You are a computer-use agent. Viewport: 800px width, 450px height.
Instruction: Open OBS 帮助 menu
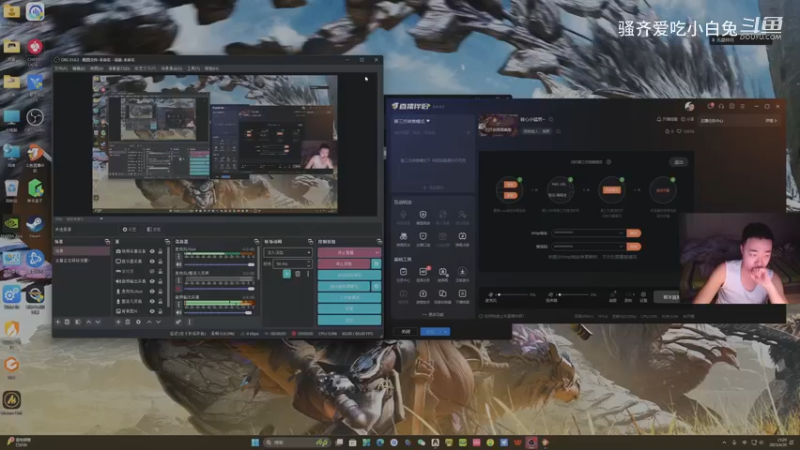click(211, 68)
